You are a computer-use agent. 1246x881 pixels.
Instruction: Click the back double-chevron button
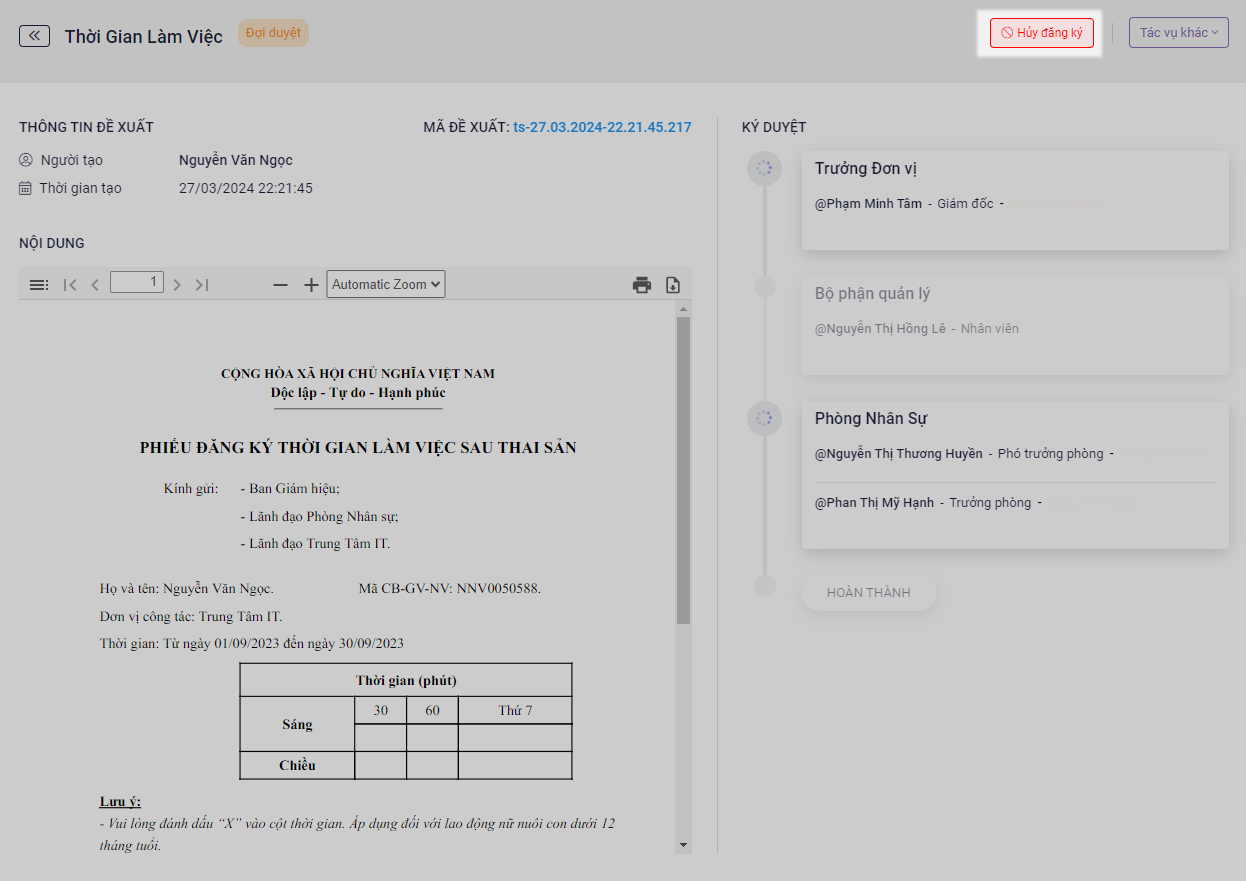point(34,36)
